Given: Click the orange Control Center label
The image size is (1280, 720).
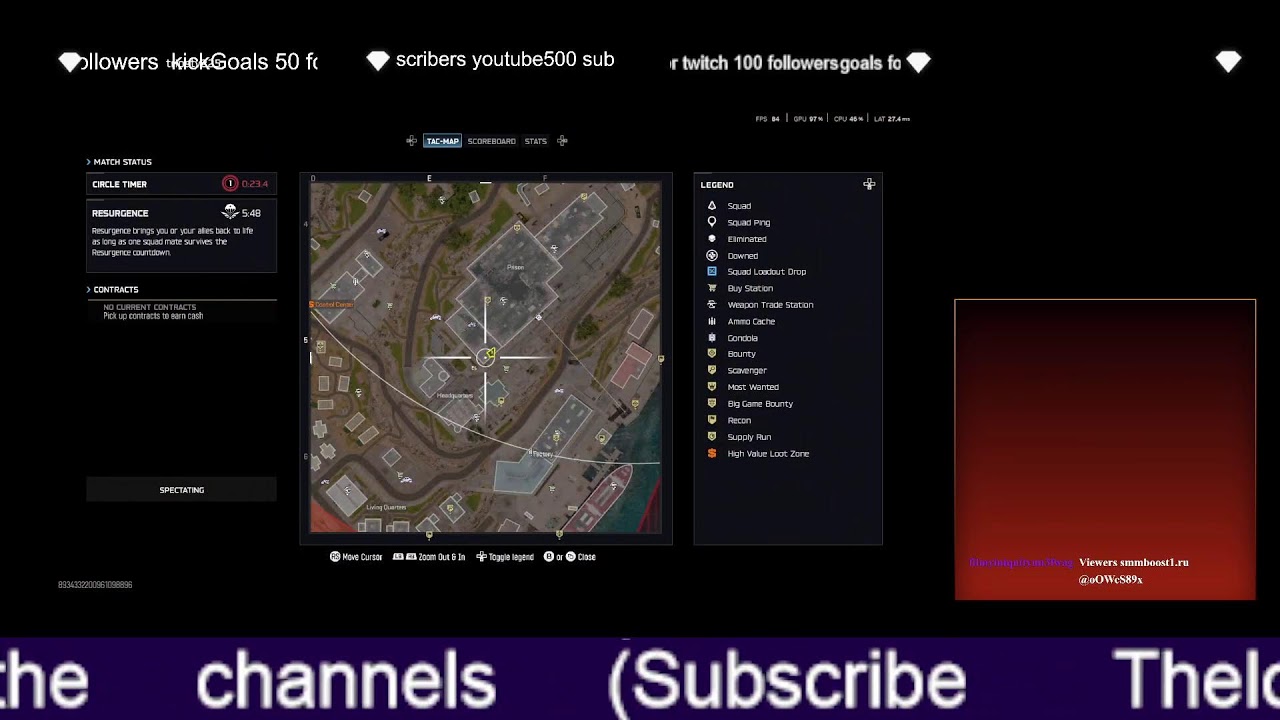Looking at the screenshot, I should pyautogui.click(x=331, y=304).
